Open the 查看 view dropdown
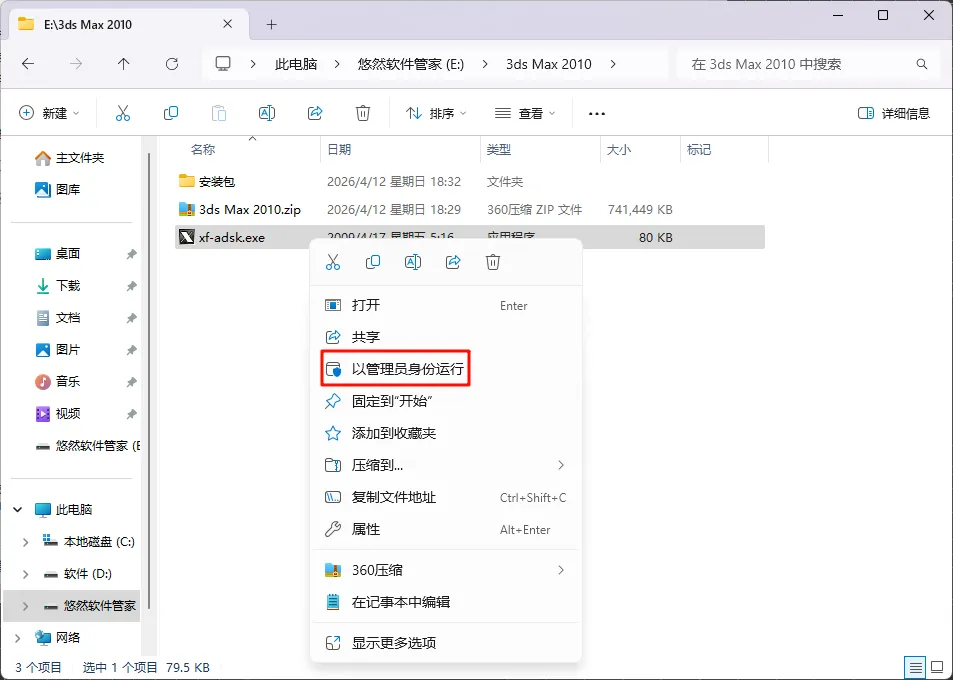This screenshot has width=953, height=680. point(525,113)
